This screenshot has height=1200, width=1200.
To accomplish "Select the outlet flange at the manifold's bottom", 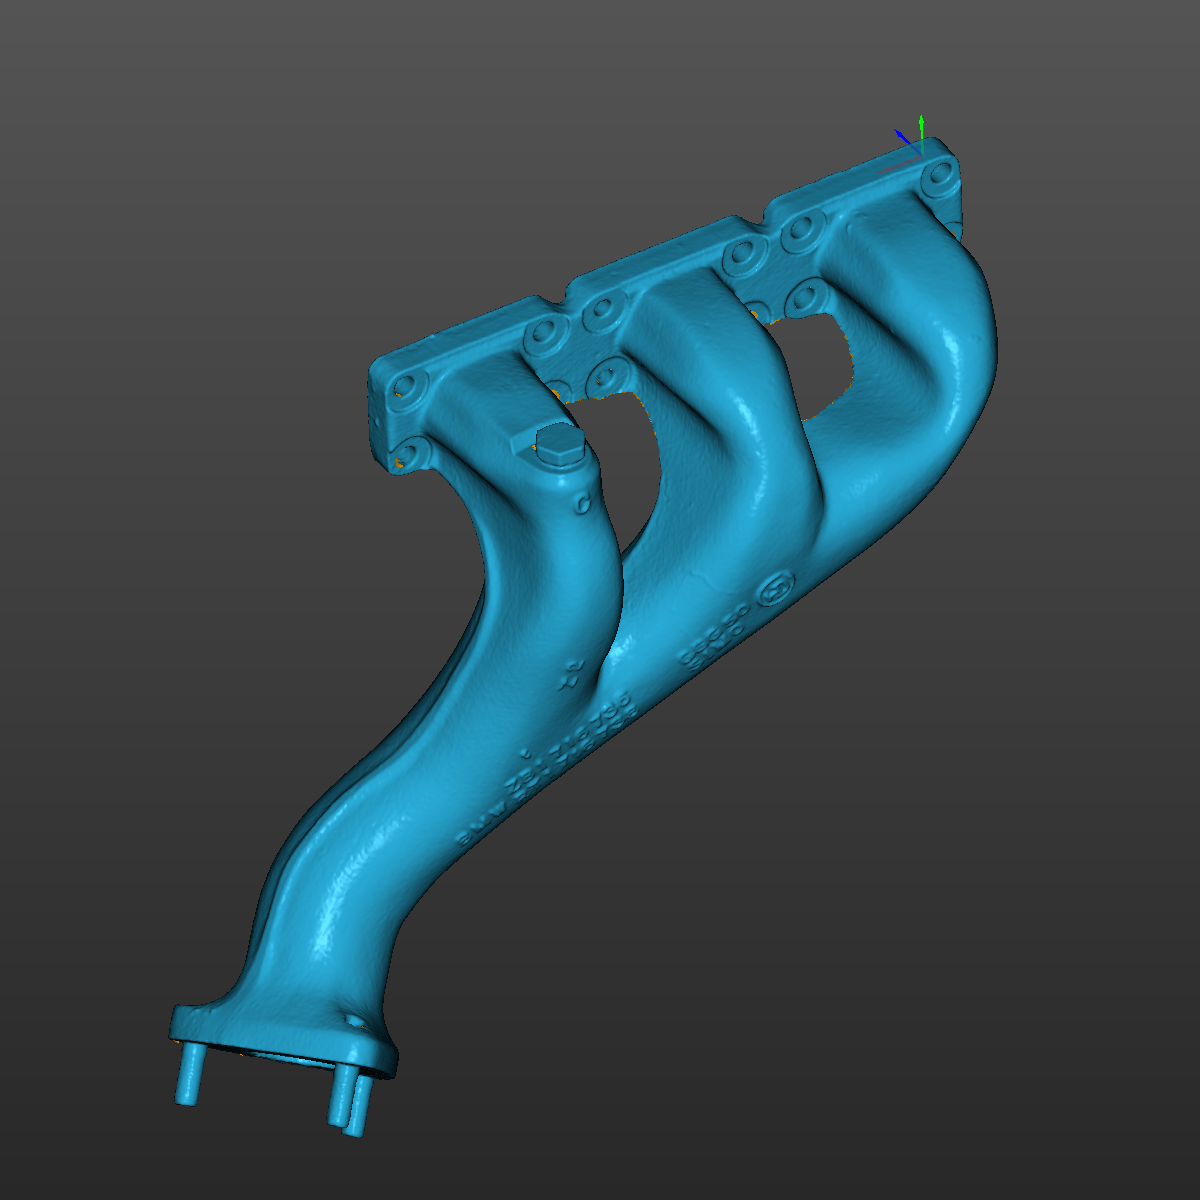I will tap(282, 1041).
